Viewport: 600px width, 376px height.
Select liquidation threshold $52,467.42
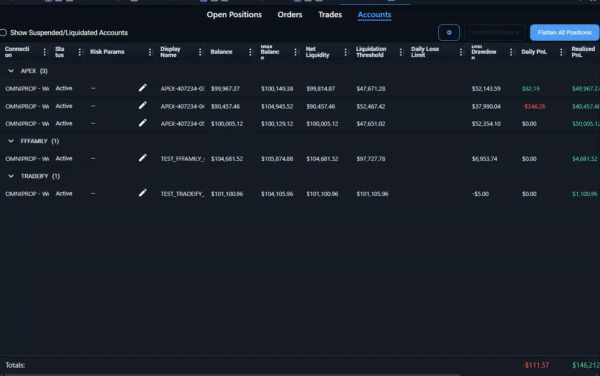point(371,106)
